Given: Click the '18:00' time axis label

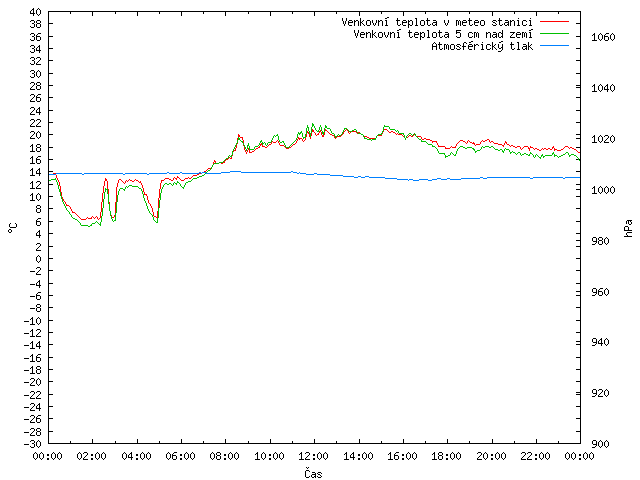Looking at the screenshot, I should coord(447,456).
